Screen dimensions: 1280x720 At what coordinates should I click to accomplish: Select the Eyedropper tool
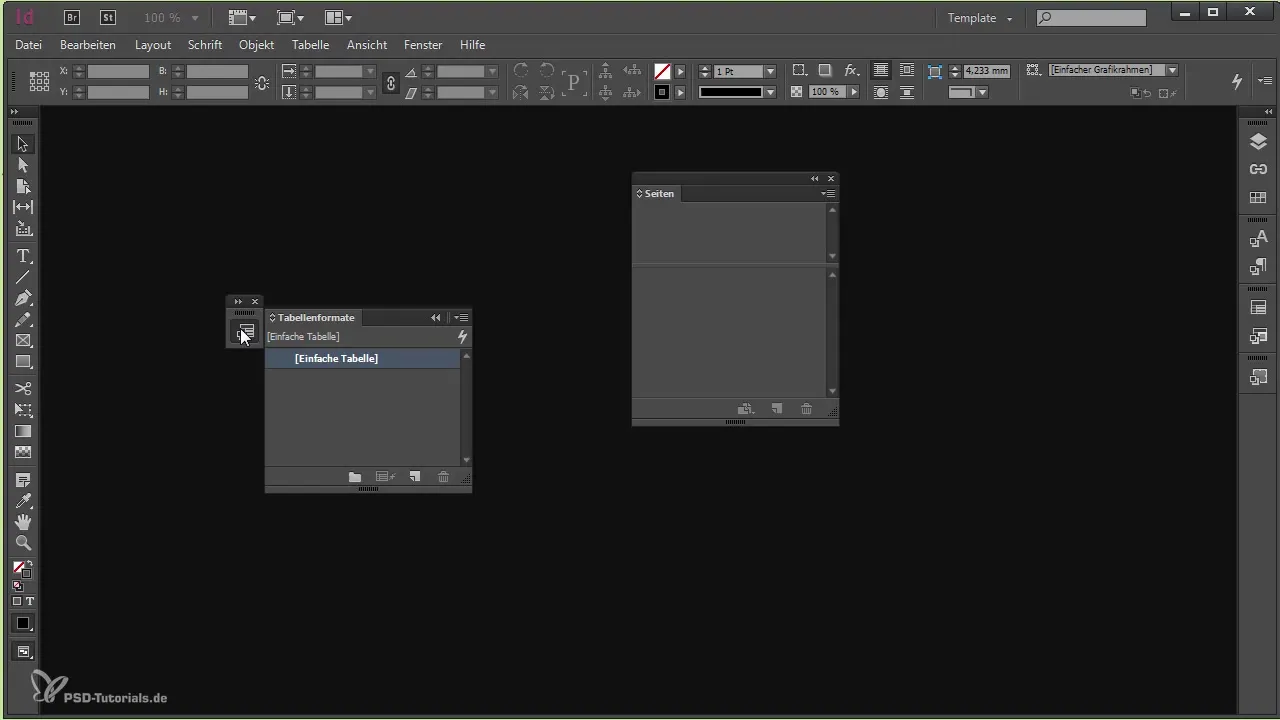coord(23,501)
